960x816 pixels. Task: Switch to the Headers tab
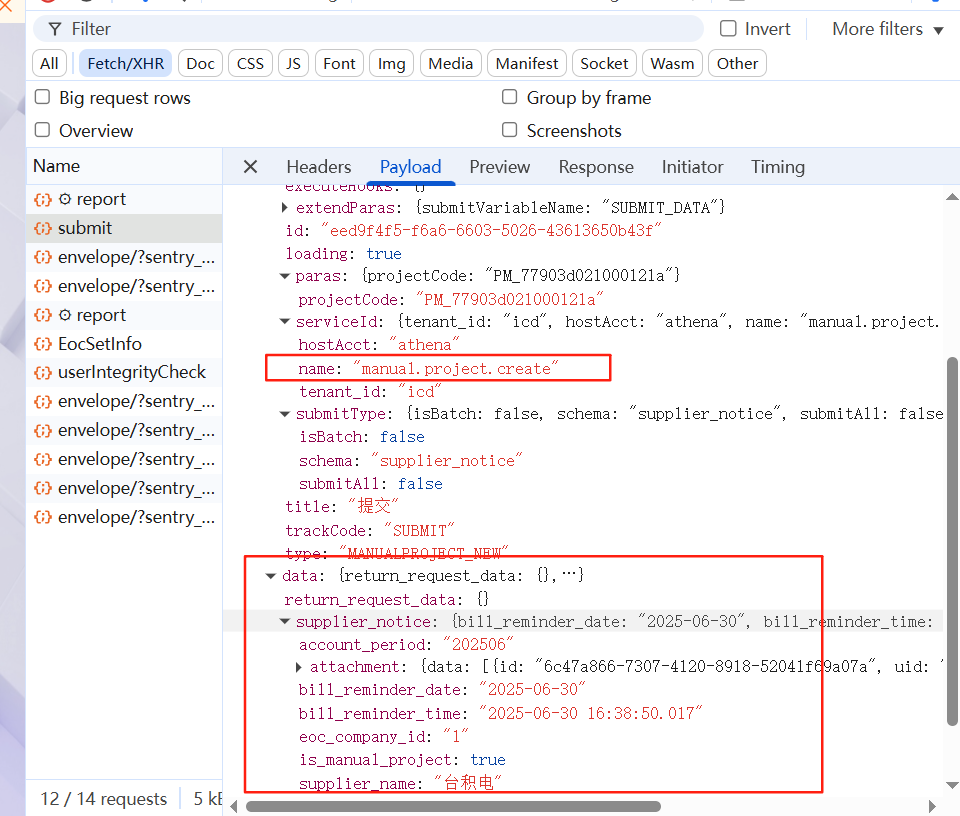click(318, 167)
